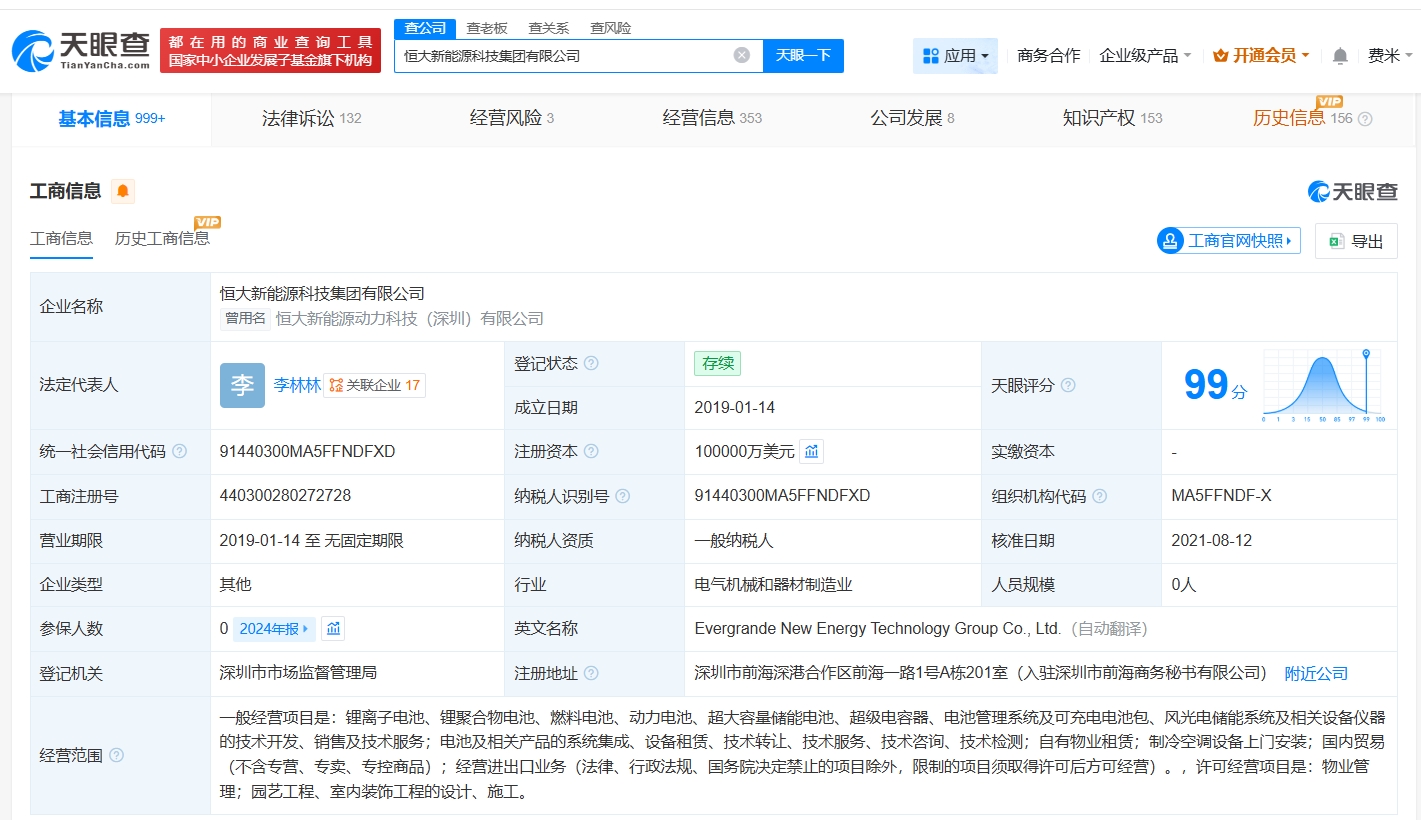Open the 历史工商信息 sub-tab
This screenshot has width=1421, height=820.
pyautogui.click(x=162, y=238)
